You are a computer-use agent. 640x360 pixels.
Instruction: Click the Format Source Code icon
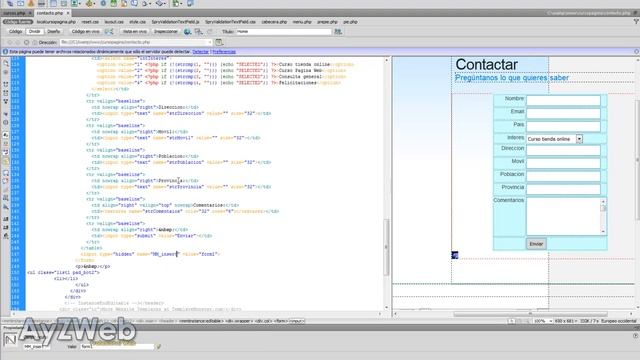click(x=6, y=236)
